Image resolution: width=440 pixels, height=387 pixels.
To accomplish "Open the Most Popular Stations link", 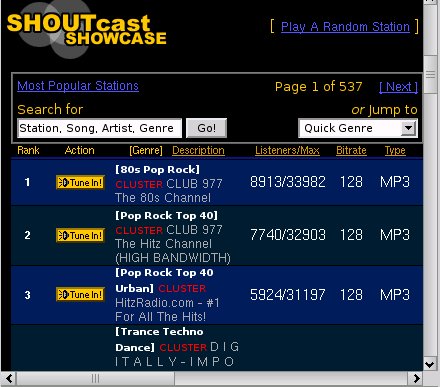I will [x=78, y=86].
